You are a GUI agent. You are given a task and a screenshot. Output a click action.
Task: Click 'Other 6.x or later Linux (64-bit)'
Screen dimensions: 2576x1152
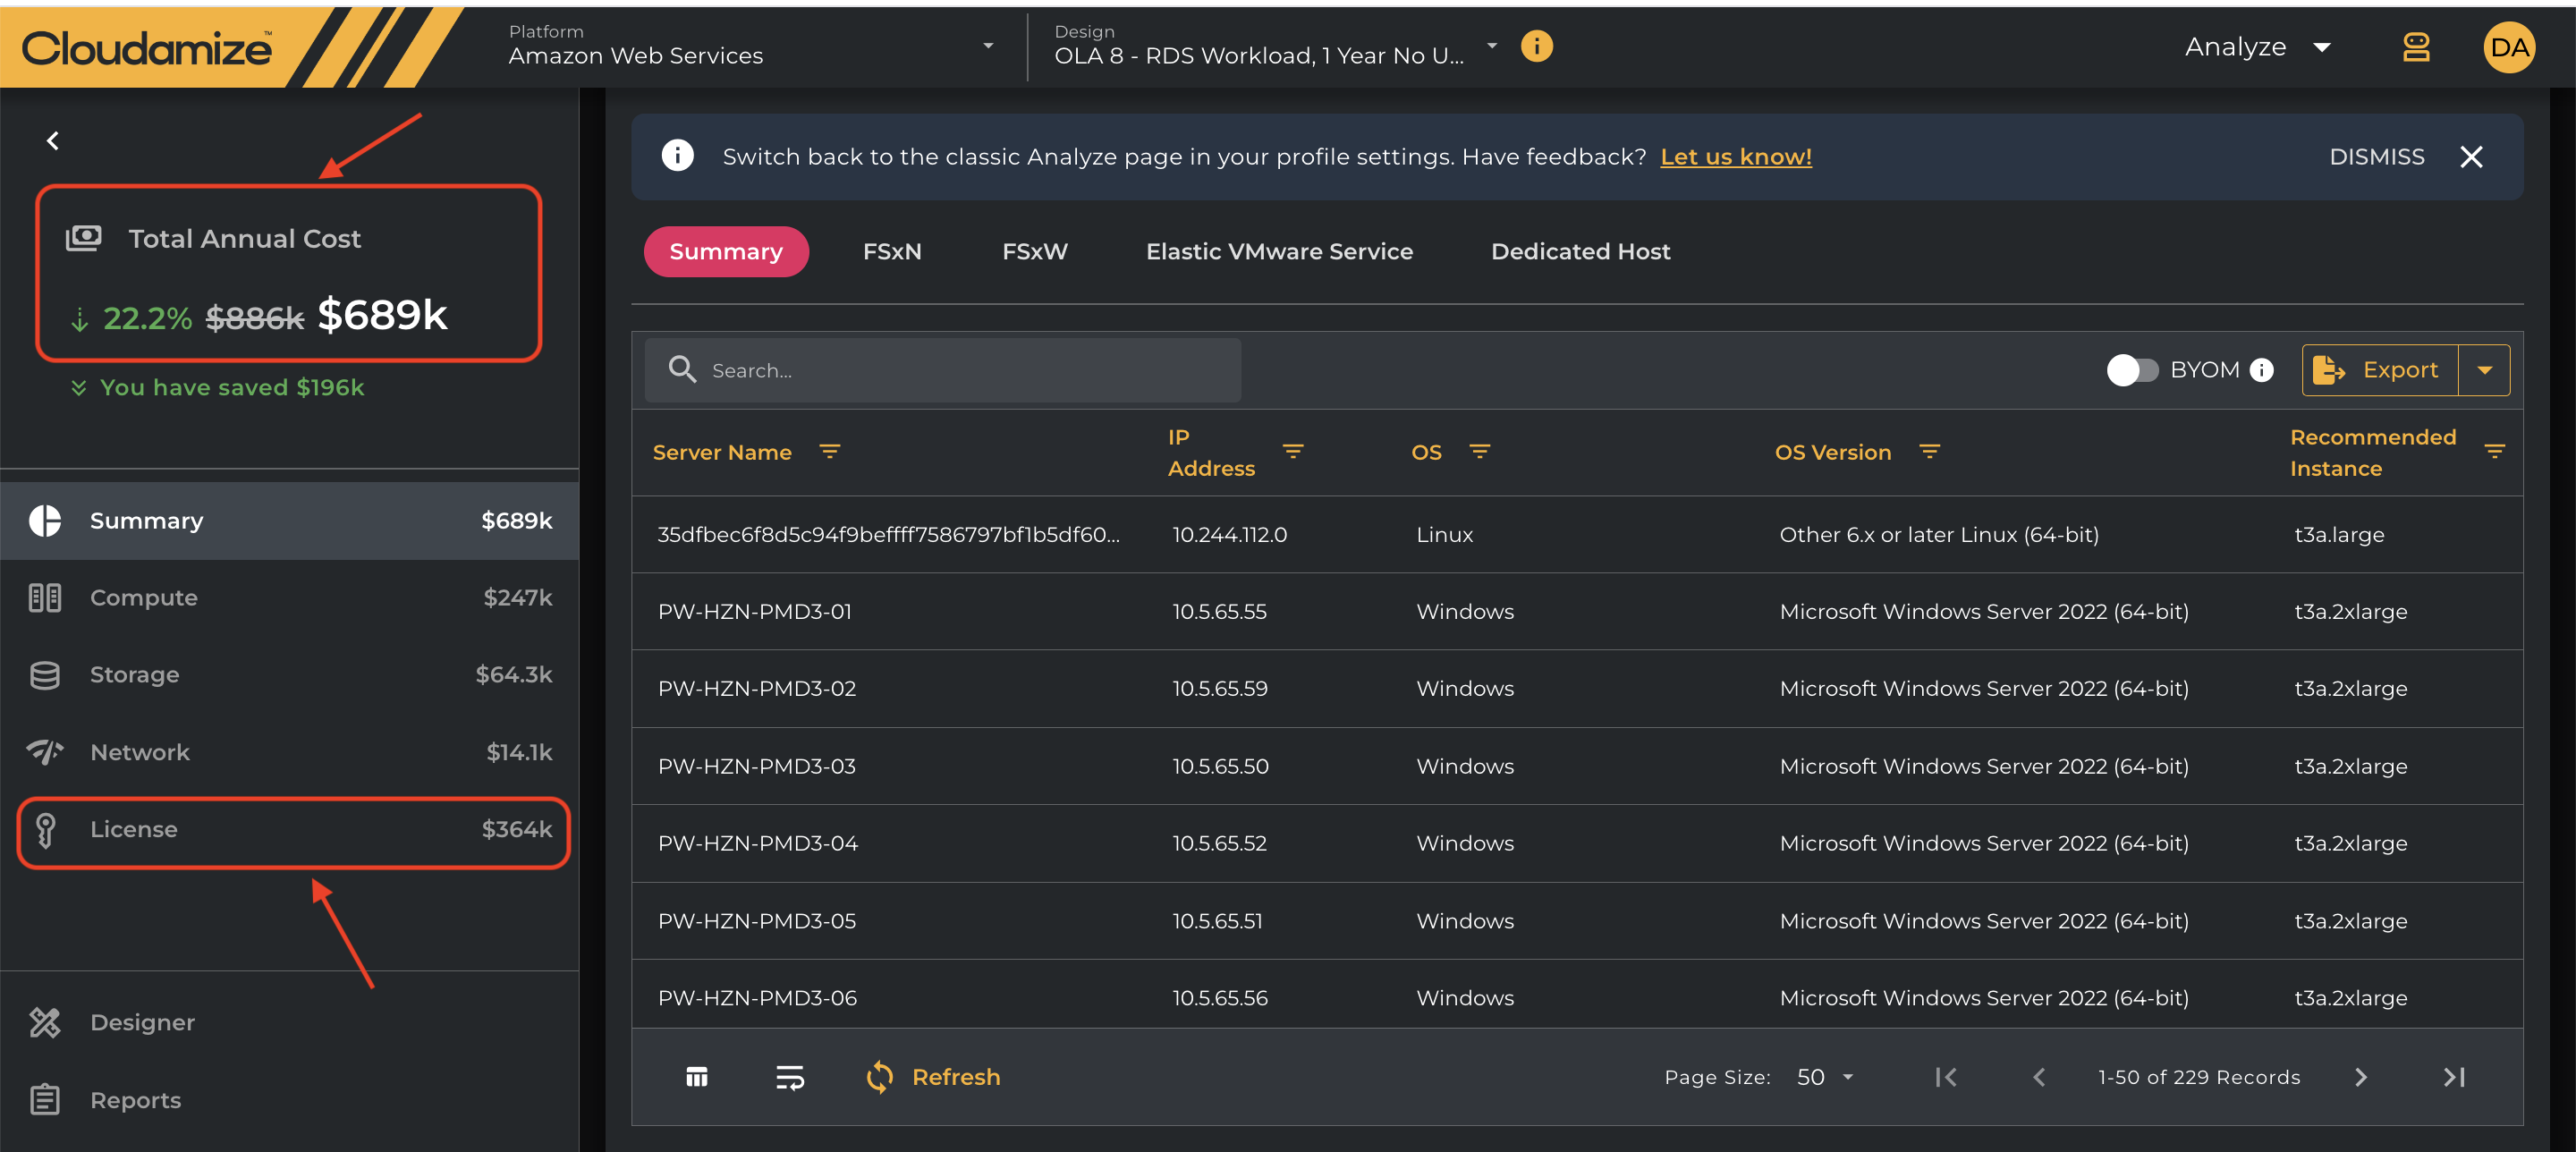1939,534
